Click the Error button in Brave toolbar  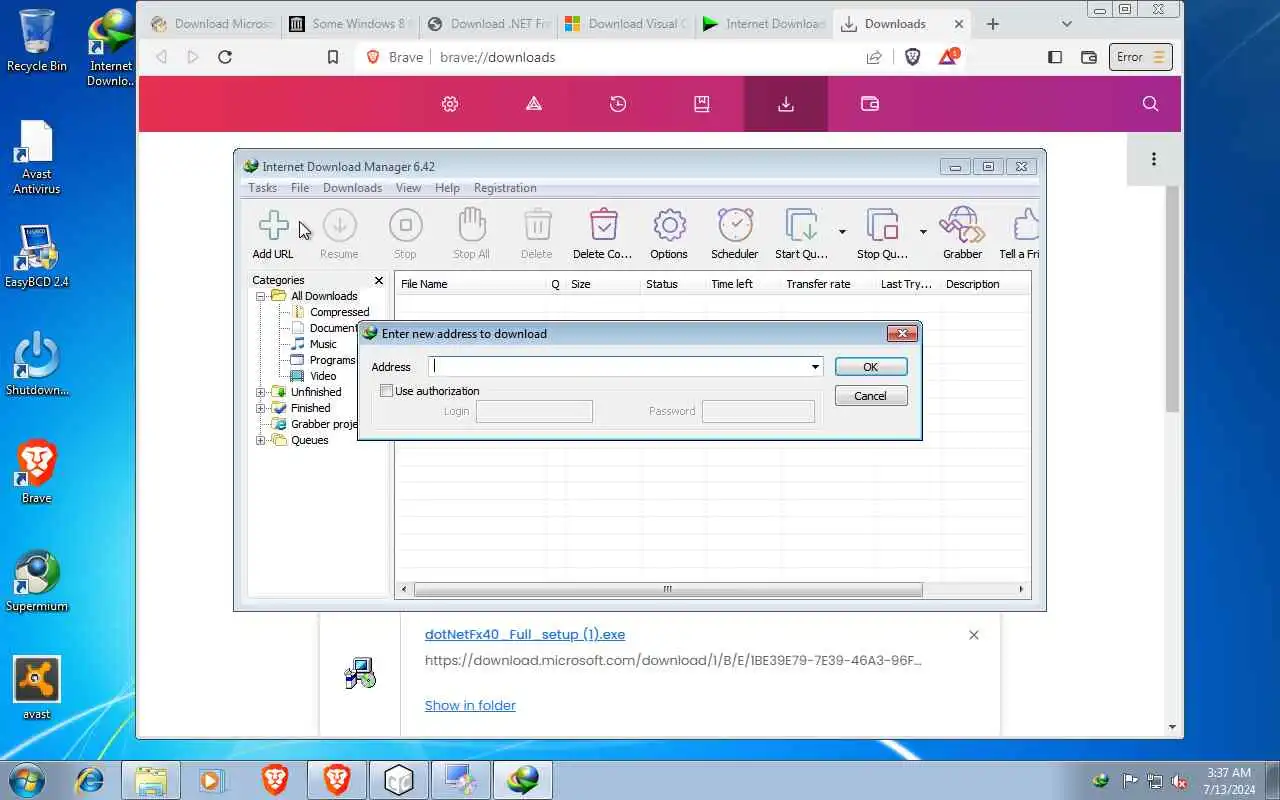tap(1141, 57)
